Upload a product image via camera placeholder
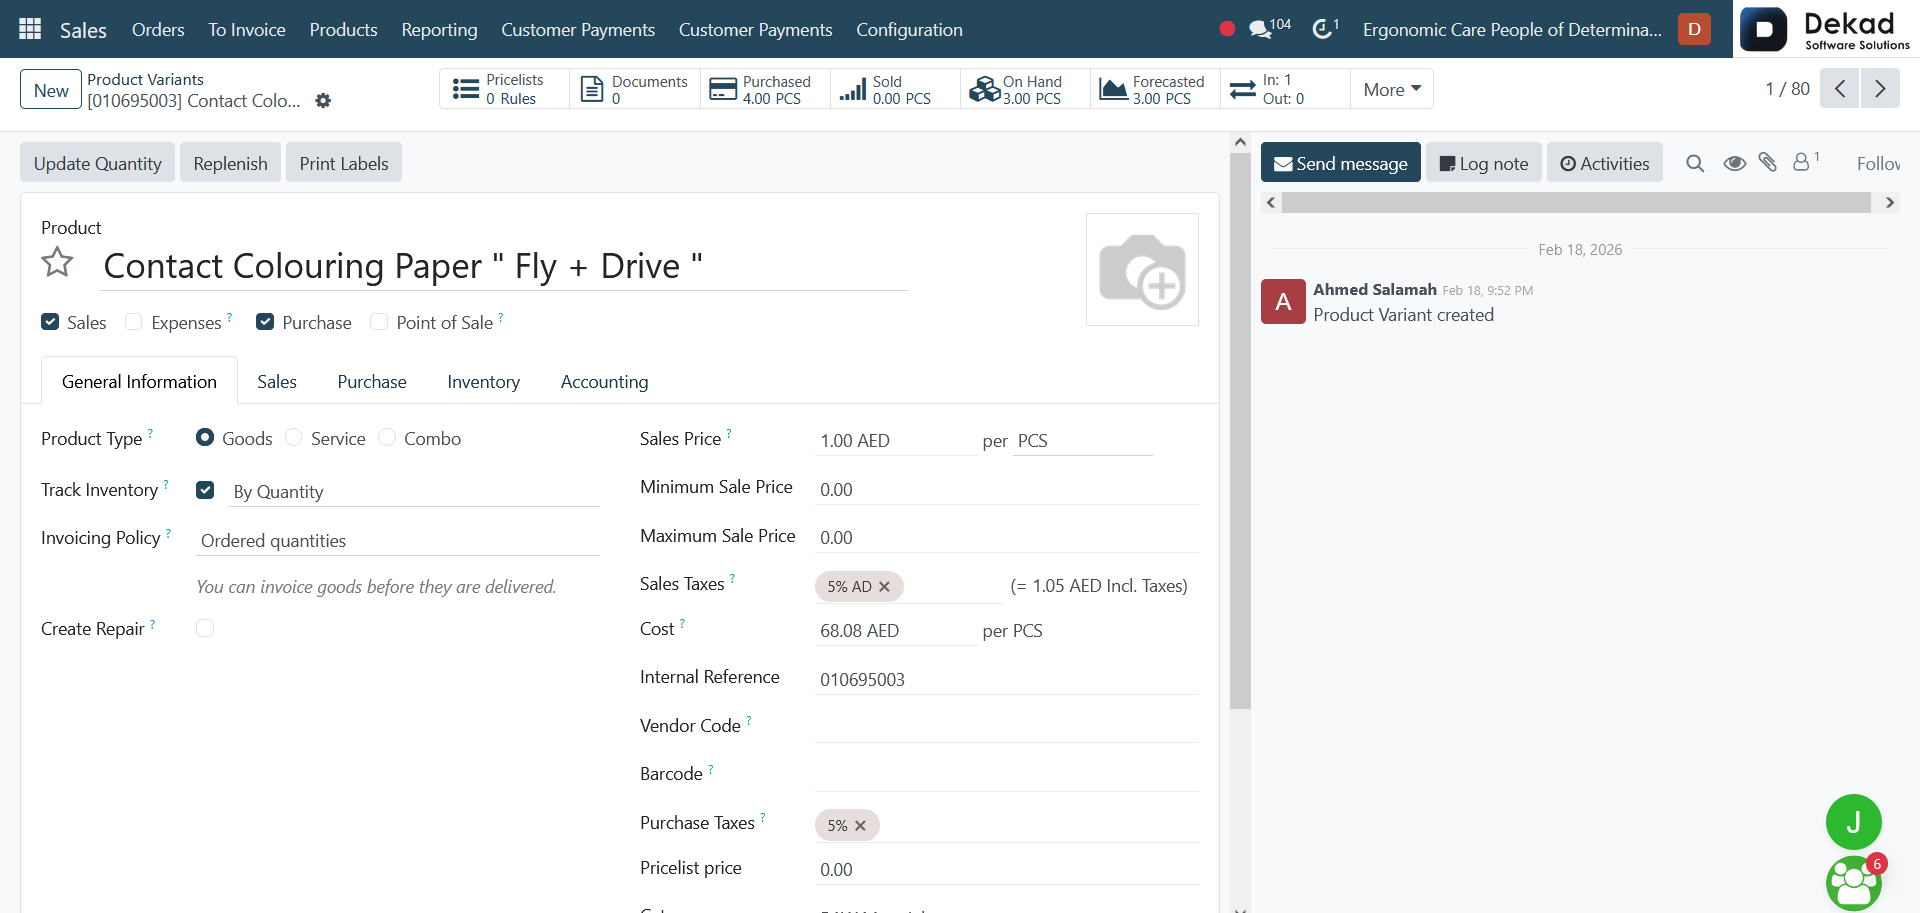 (x=1142, y=270)
